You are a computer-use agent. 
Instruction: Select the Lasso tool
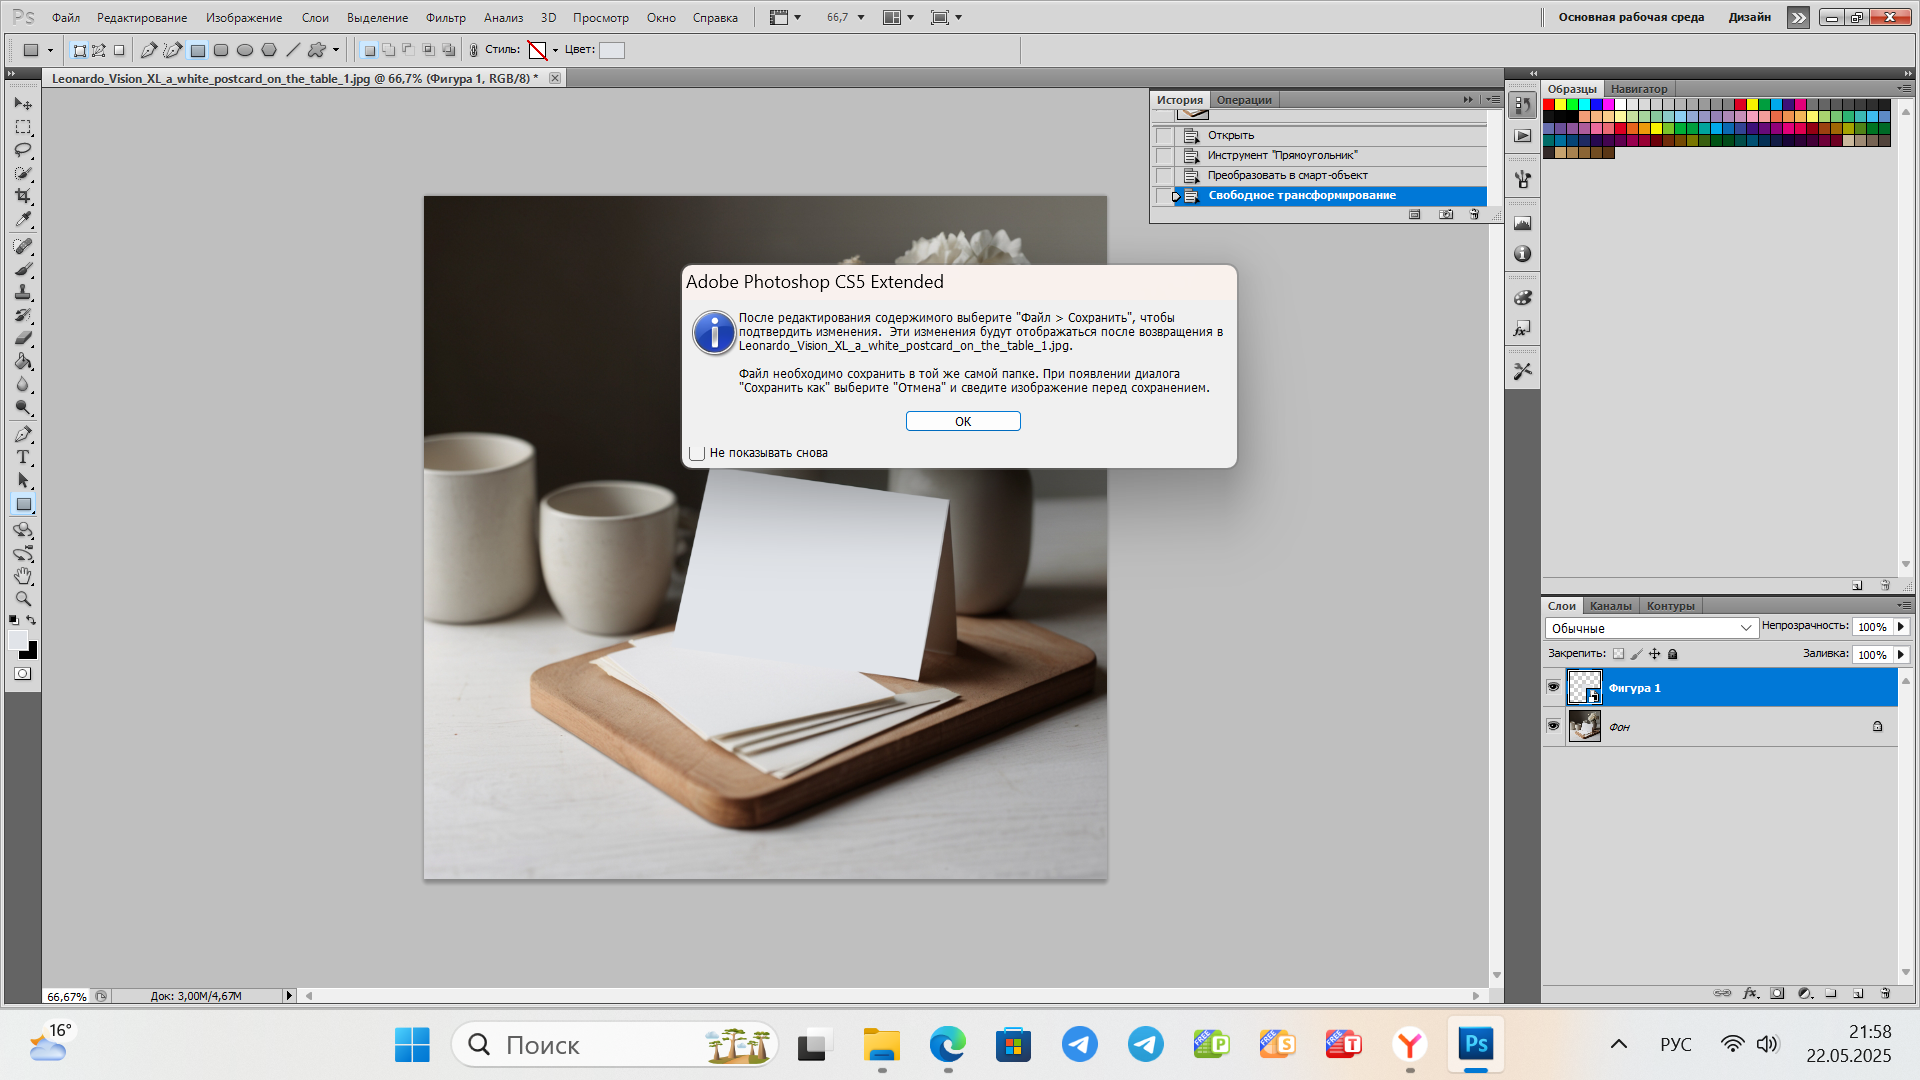[x=23, y=150]
